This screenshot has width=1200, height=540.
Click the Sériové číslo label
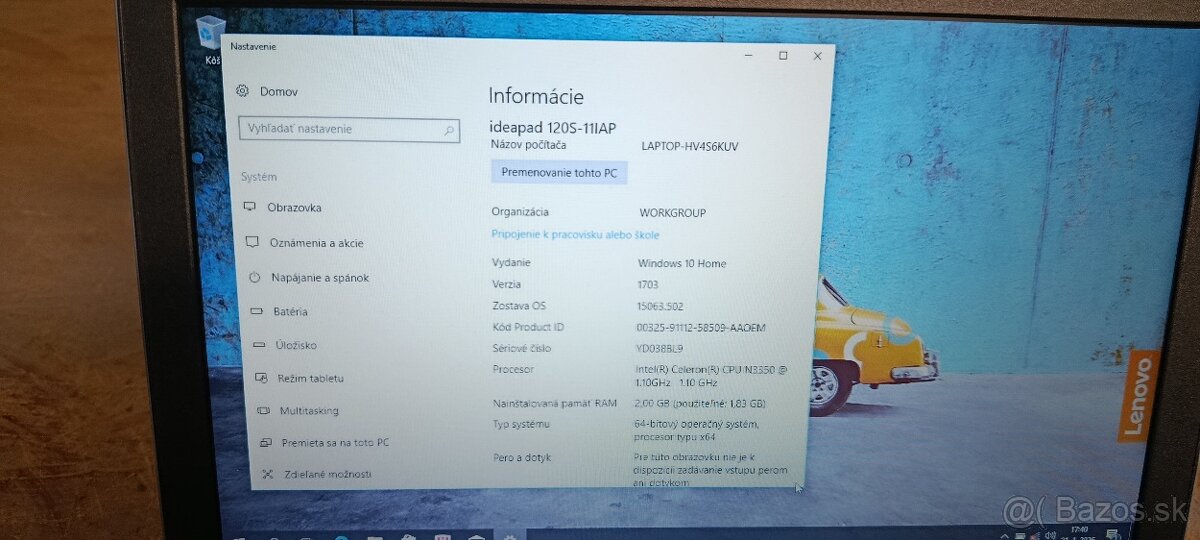point(522,349)
